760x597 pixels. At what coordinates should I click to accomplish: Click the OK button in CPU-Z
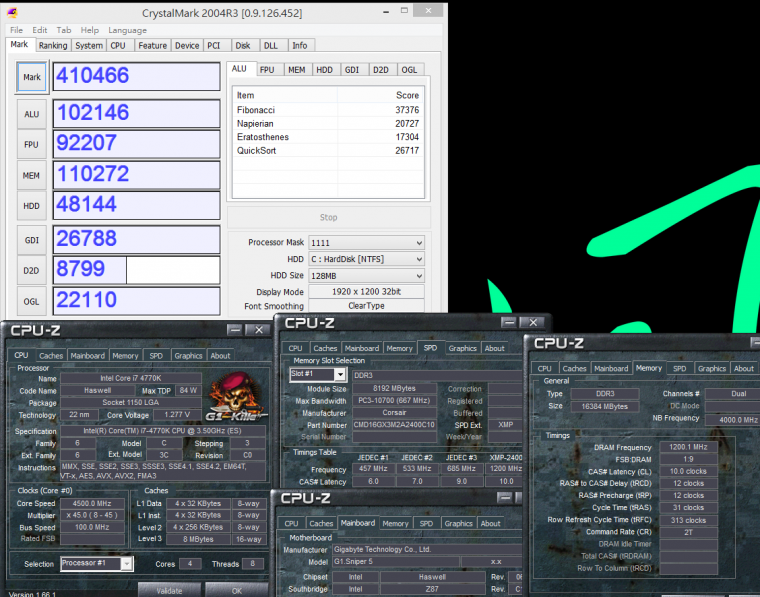coord(237,590)
